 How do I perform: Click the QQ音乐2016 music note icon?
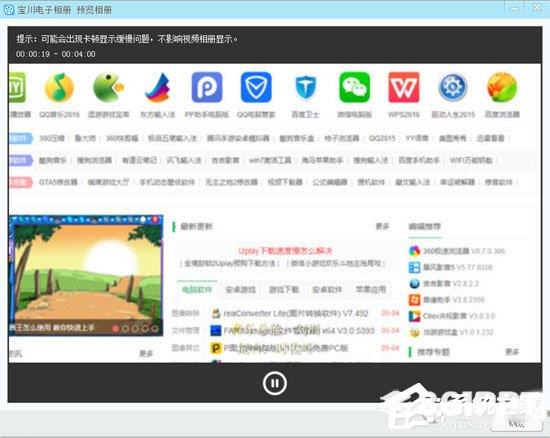[59, 87]
